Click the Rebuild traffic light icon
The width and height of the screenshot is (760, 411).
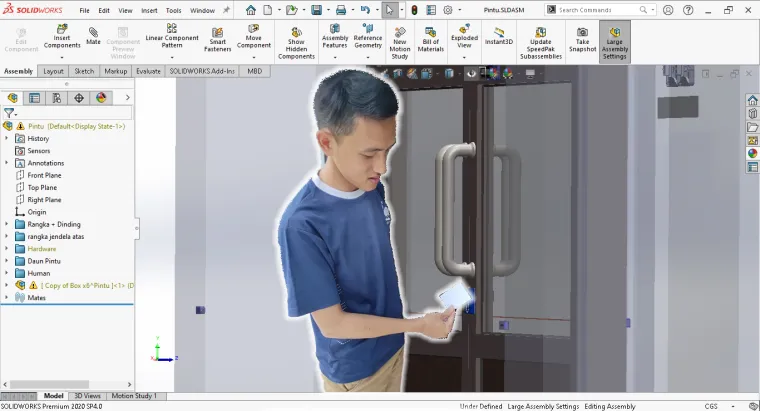click(415, 10)
